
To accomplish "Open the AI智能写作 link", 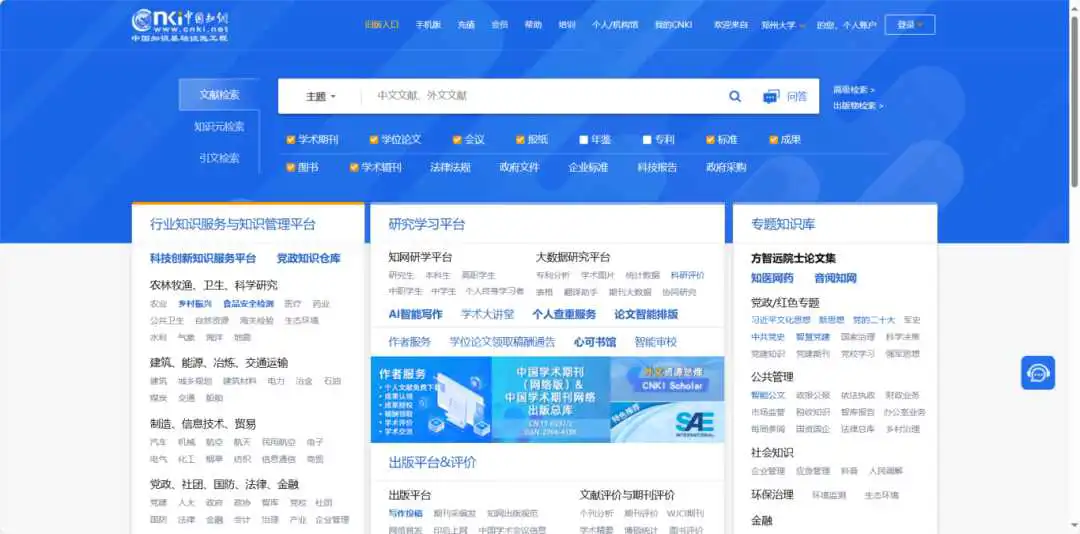I will tap(415, 314).
